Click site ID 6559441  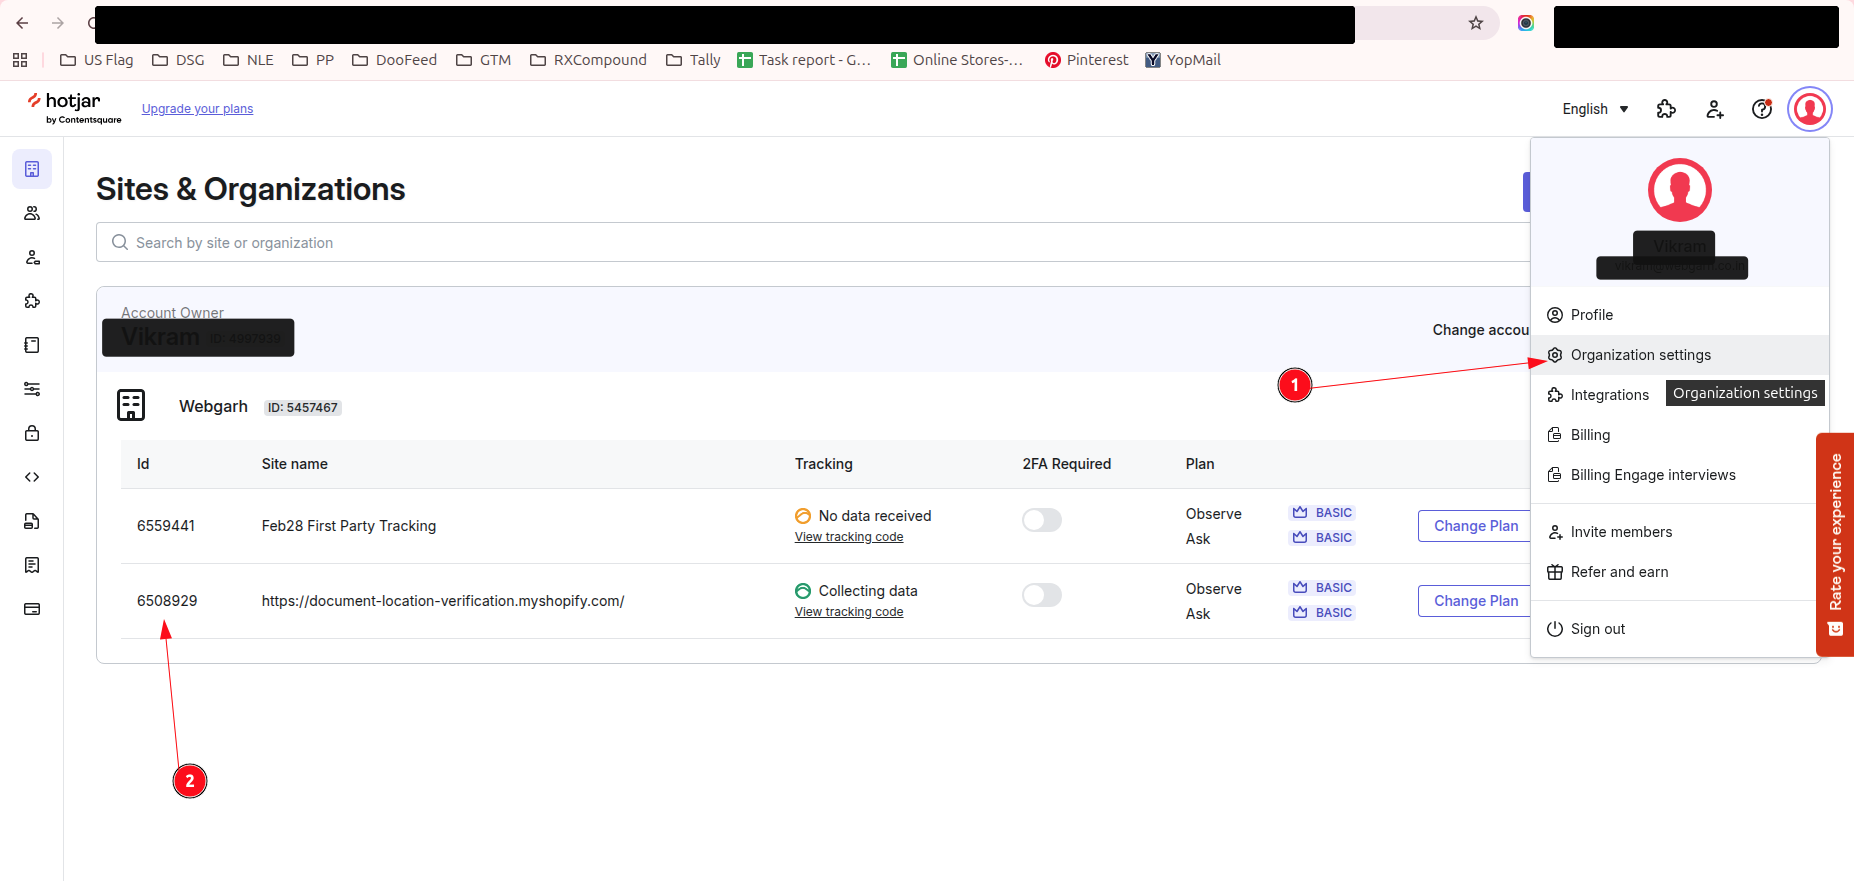pos(166,526)
